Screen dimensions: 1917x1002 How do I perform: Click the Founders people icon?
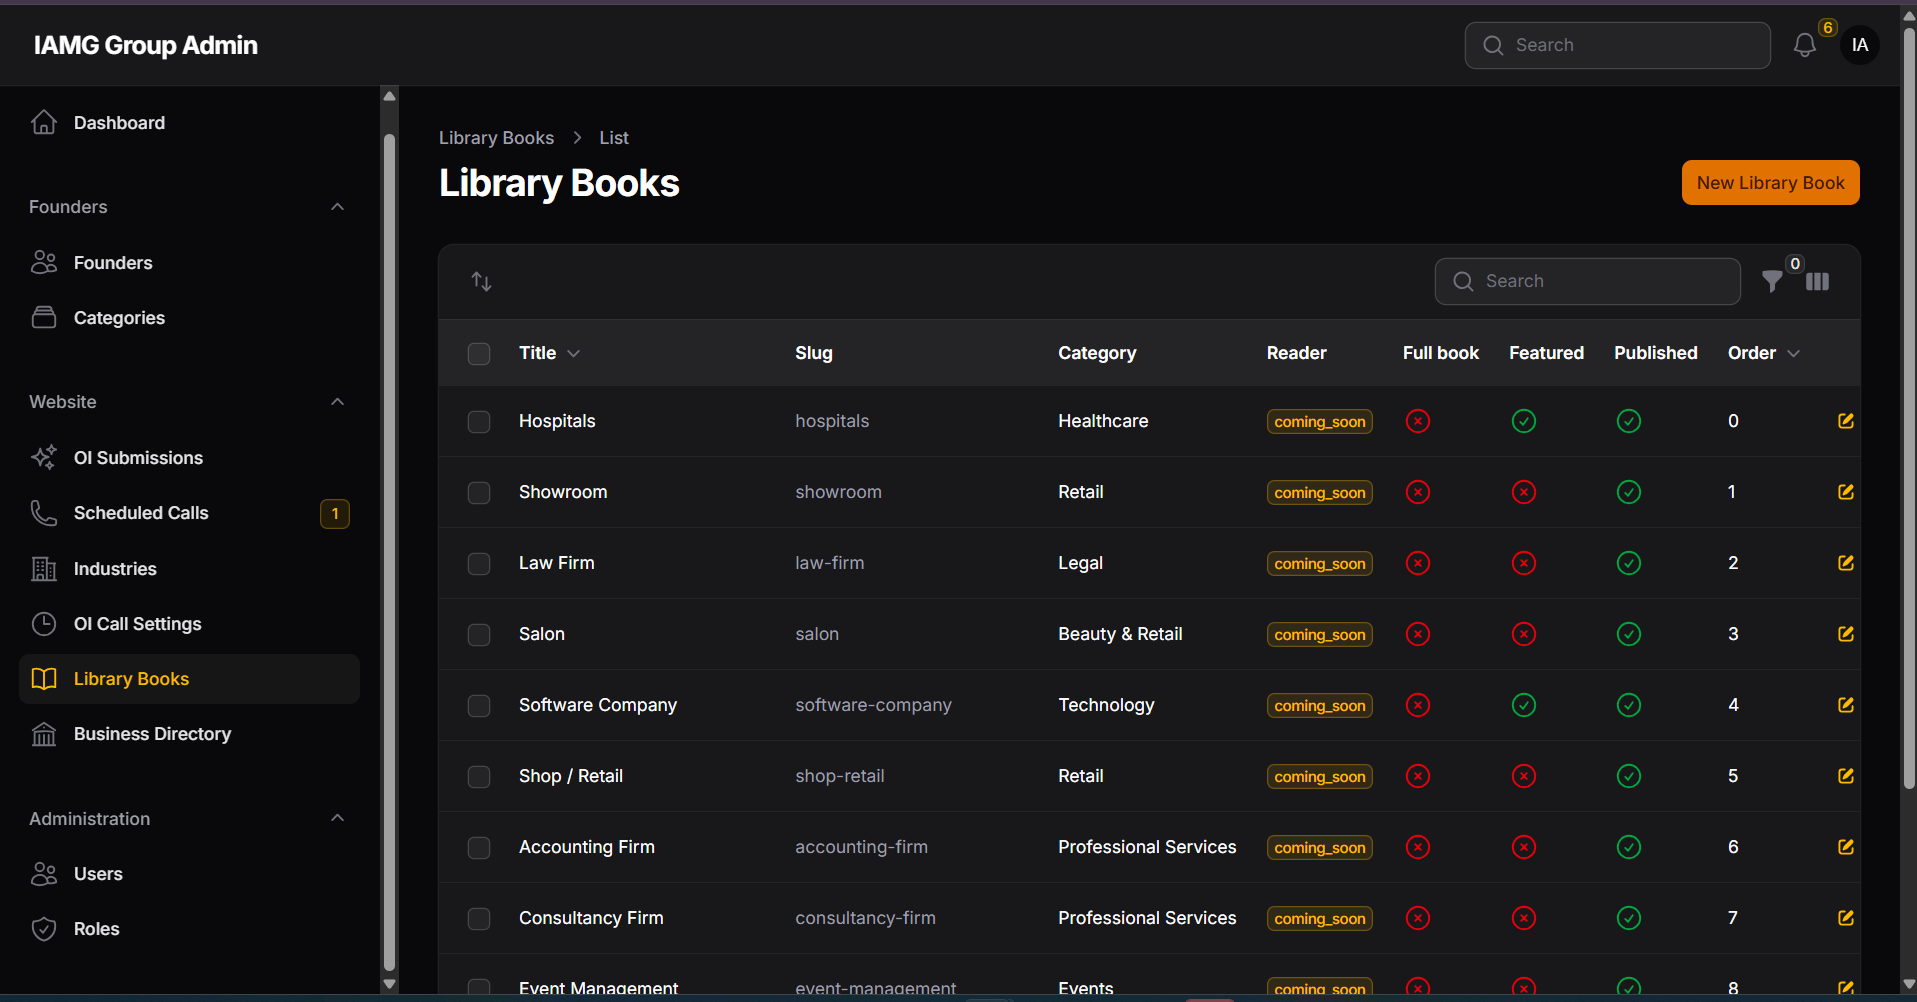[44, 262]
